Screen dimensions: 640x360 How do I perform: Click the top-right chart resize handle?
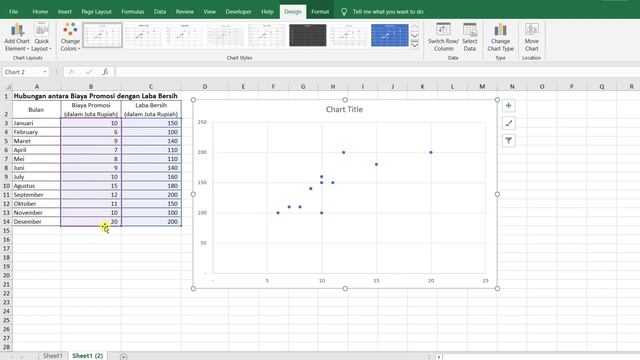pos(497,100)
